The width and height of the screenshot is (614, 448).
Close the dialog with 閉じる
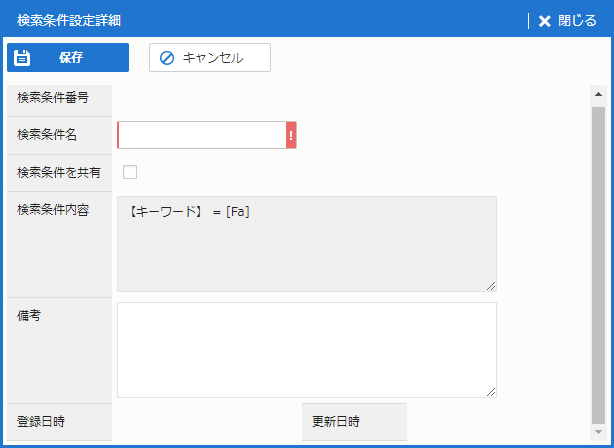[567, 20]
